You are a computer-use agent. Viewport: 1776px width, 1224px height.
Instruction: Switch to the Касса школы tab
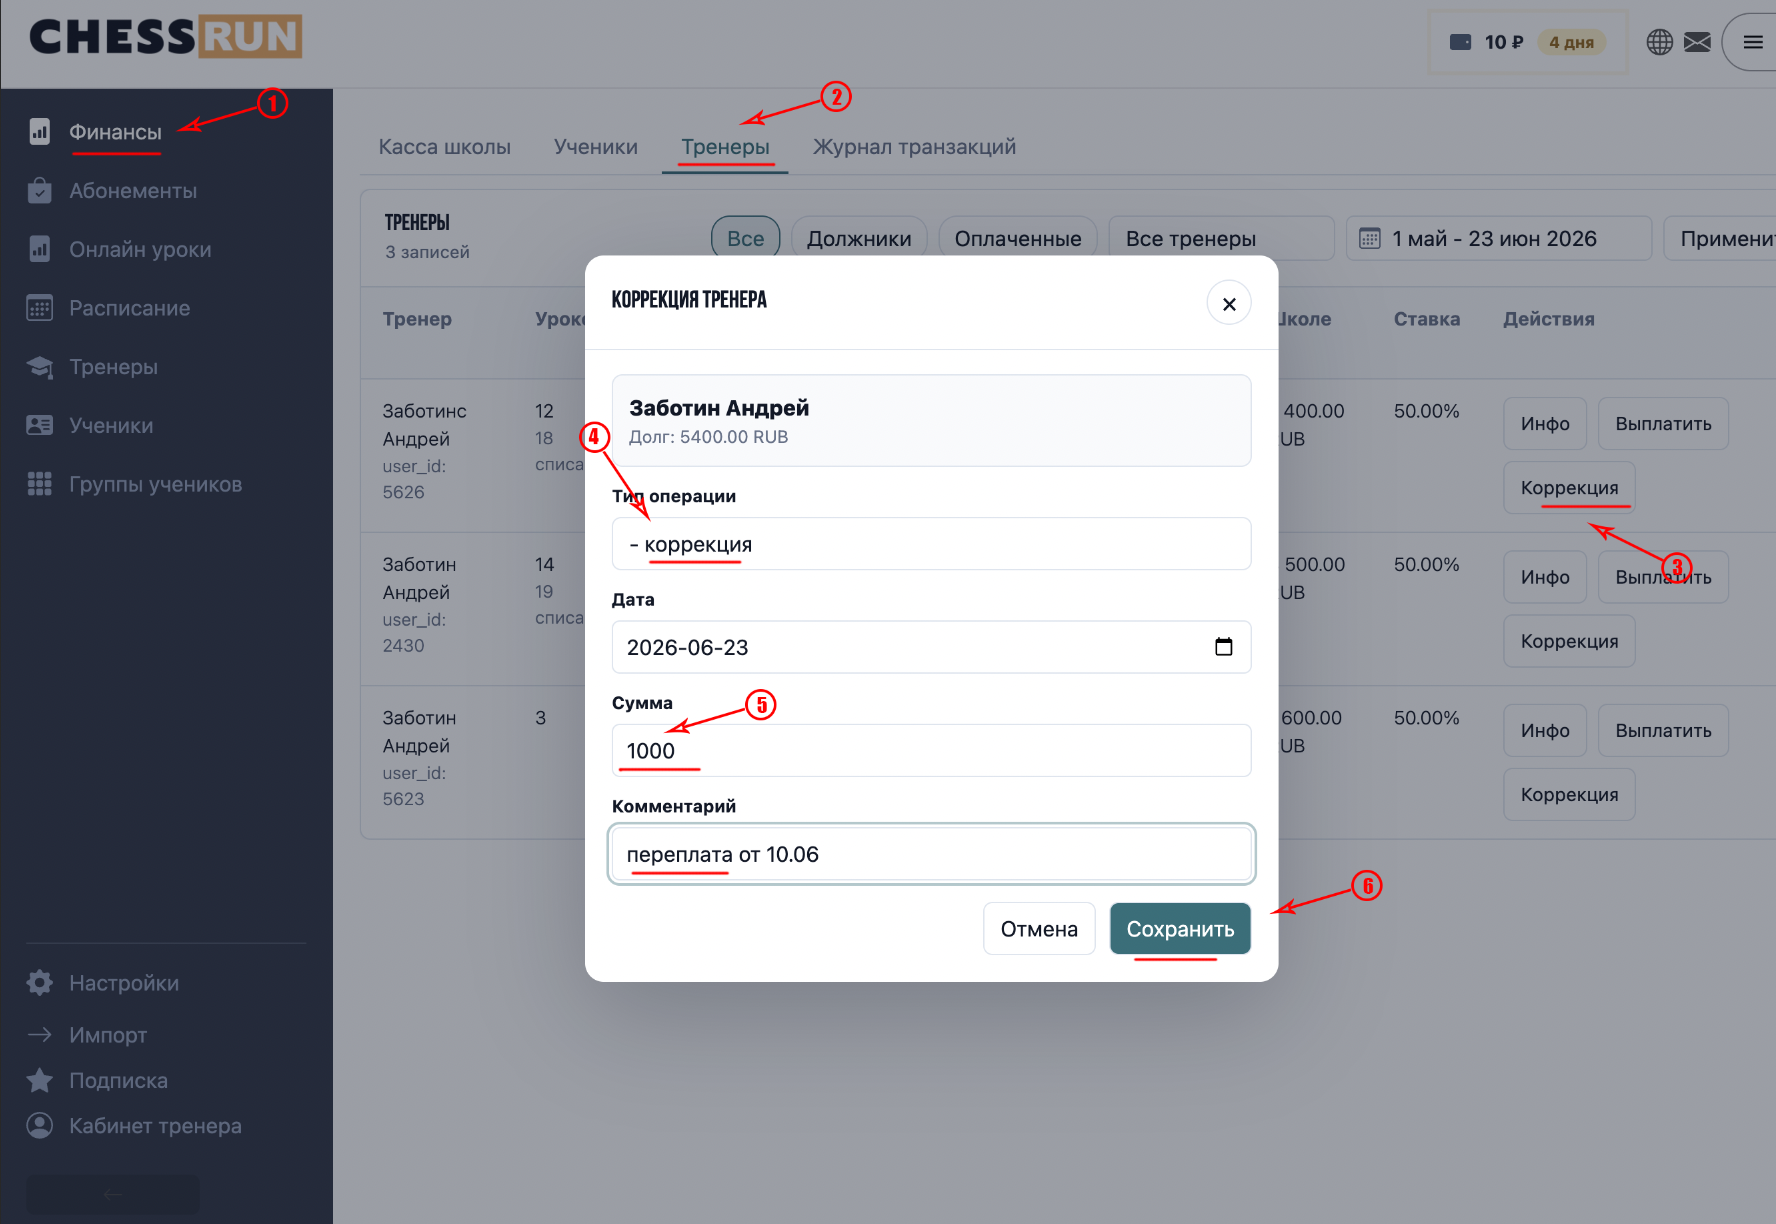pyautogui.click(x=444, y=147)
